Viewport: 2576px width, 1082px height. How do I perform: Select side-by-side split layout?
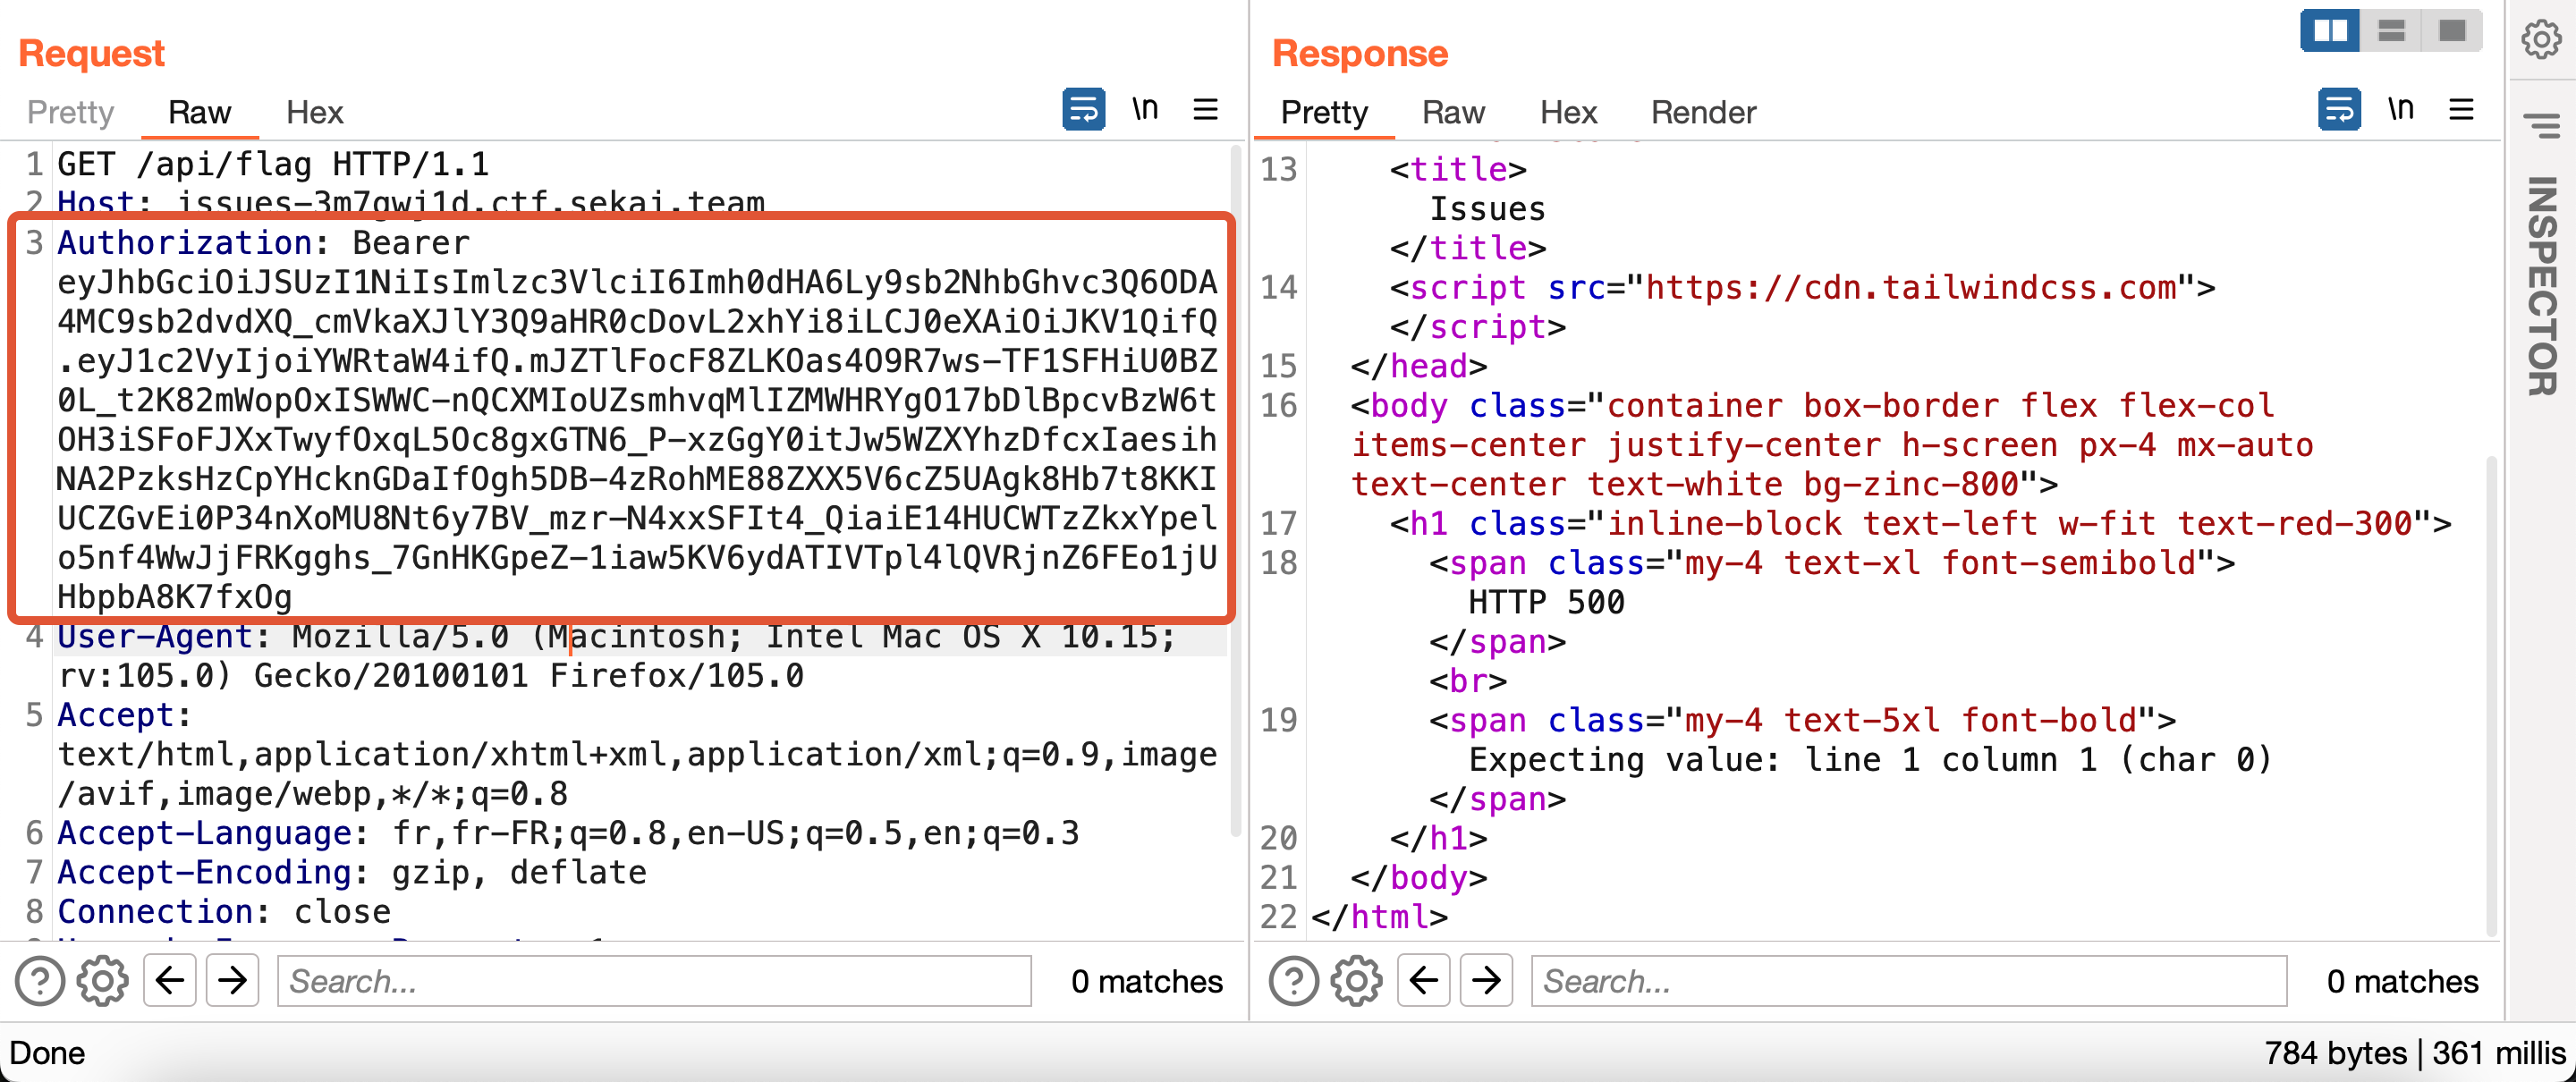pos(2330,31)
